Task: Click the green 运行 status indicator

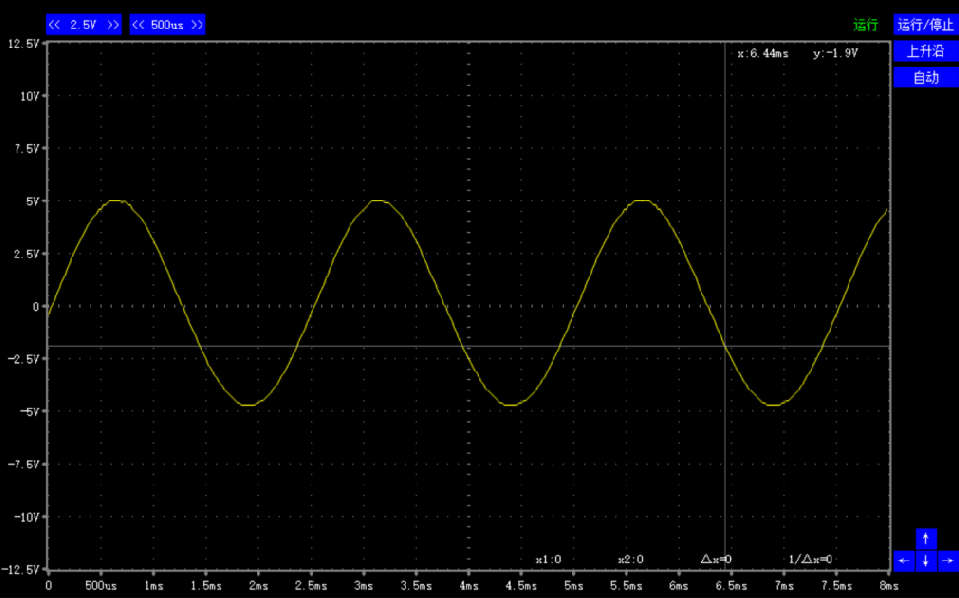Action: tap(865, 24)
